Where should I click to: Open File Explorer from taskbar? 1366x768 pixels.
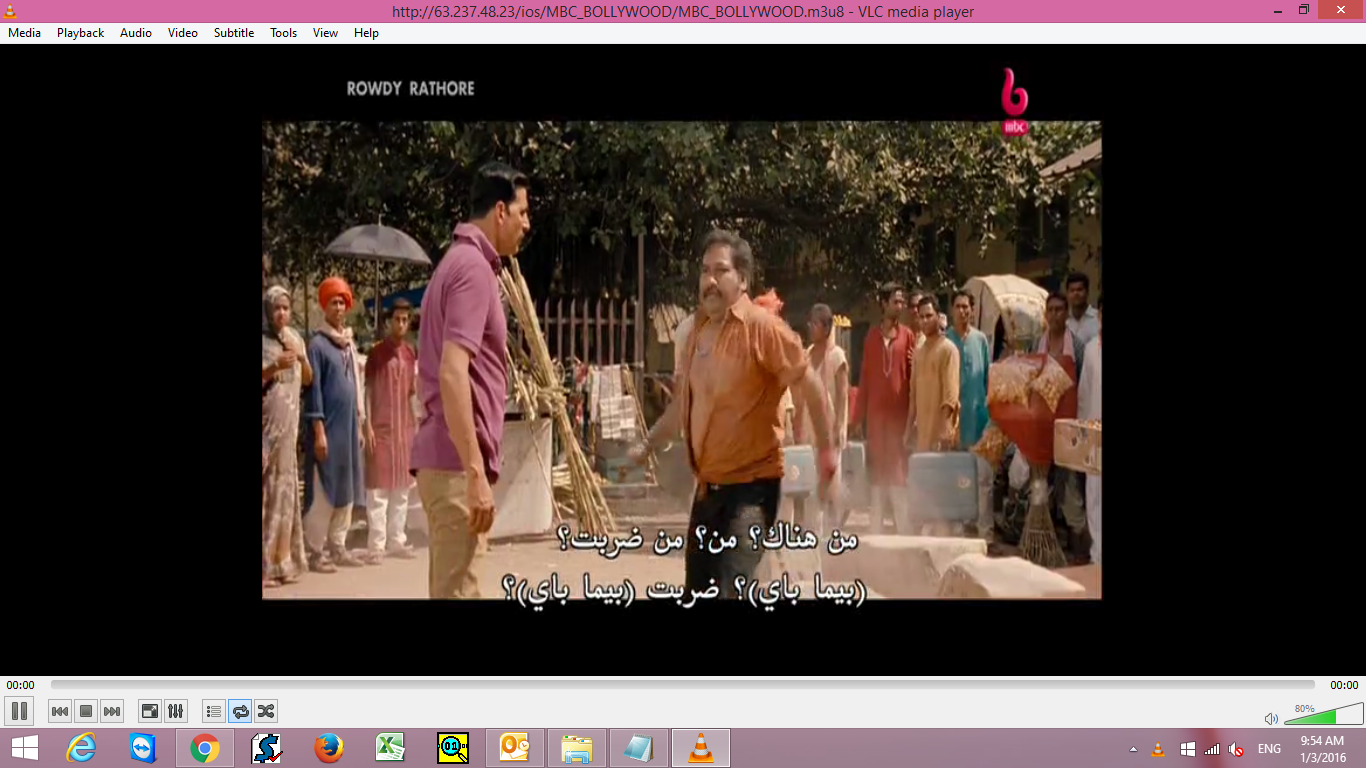point(577,748)
